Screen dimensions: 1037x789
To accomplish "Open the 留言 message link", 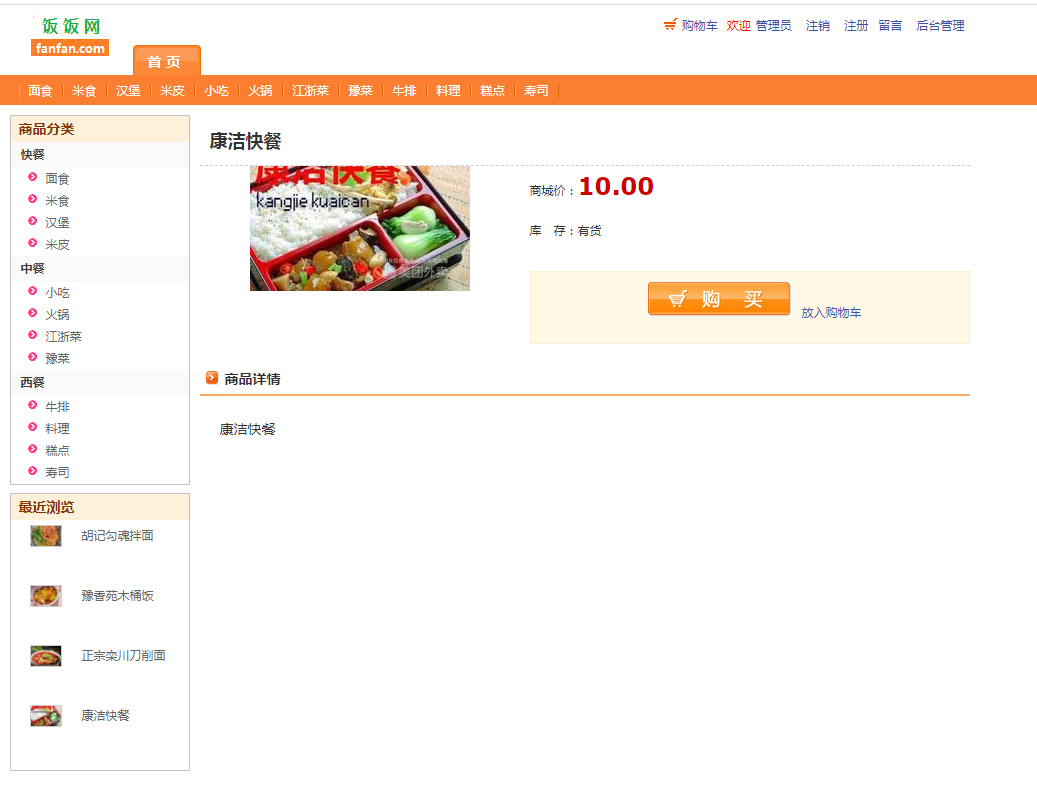I will pyautogui.click(x=890, y=26).
